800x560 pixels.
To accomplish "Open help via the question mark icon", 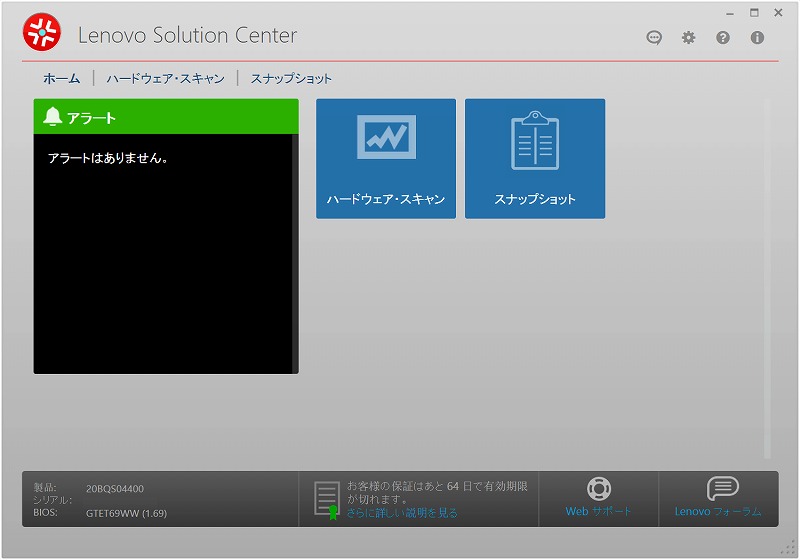I will (722, 37).
